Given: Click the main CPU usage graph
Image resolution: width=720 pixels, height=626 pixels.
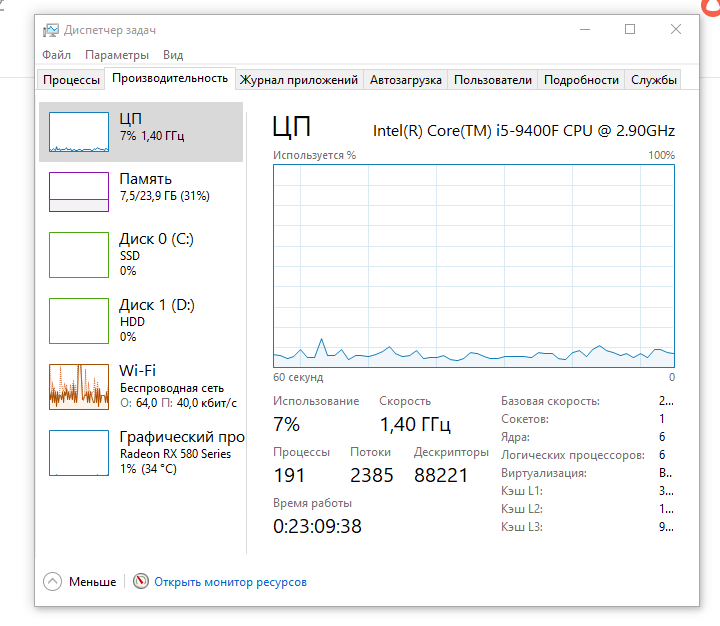Looking at the screenshot, I should (474, 265).
